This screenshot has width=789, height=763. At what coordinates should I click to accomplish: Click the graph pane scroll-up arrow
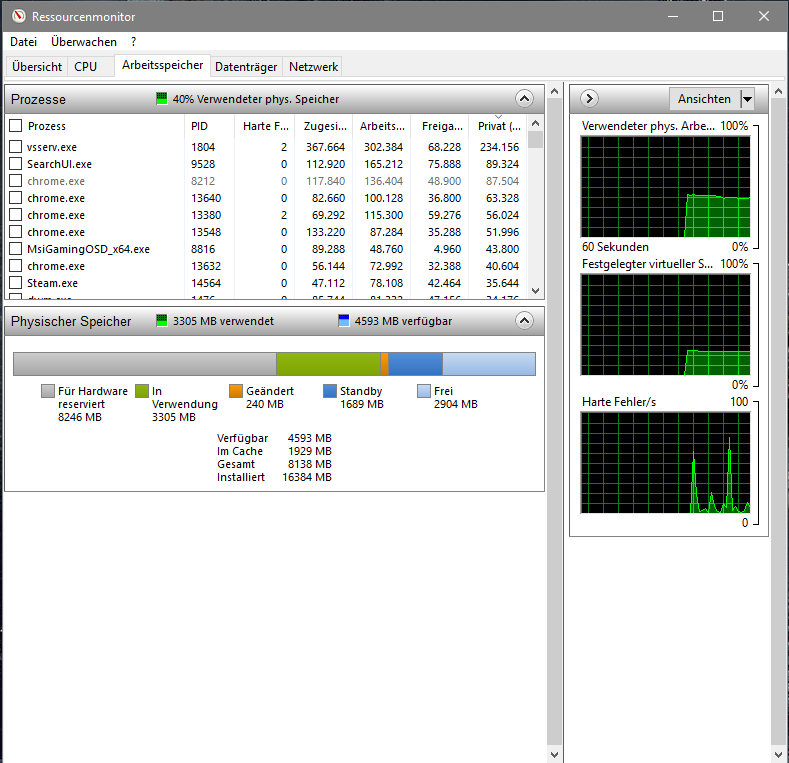(778, 91)
